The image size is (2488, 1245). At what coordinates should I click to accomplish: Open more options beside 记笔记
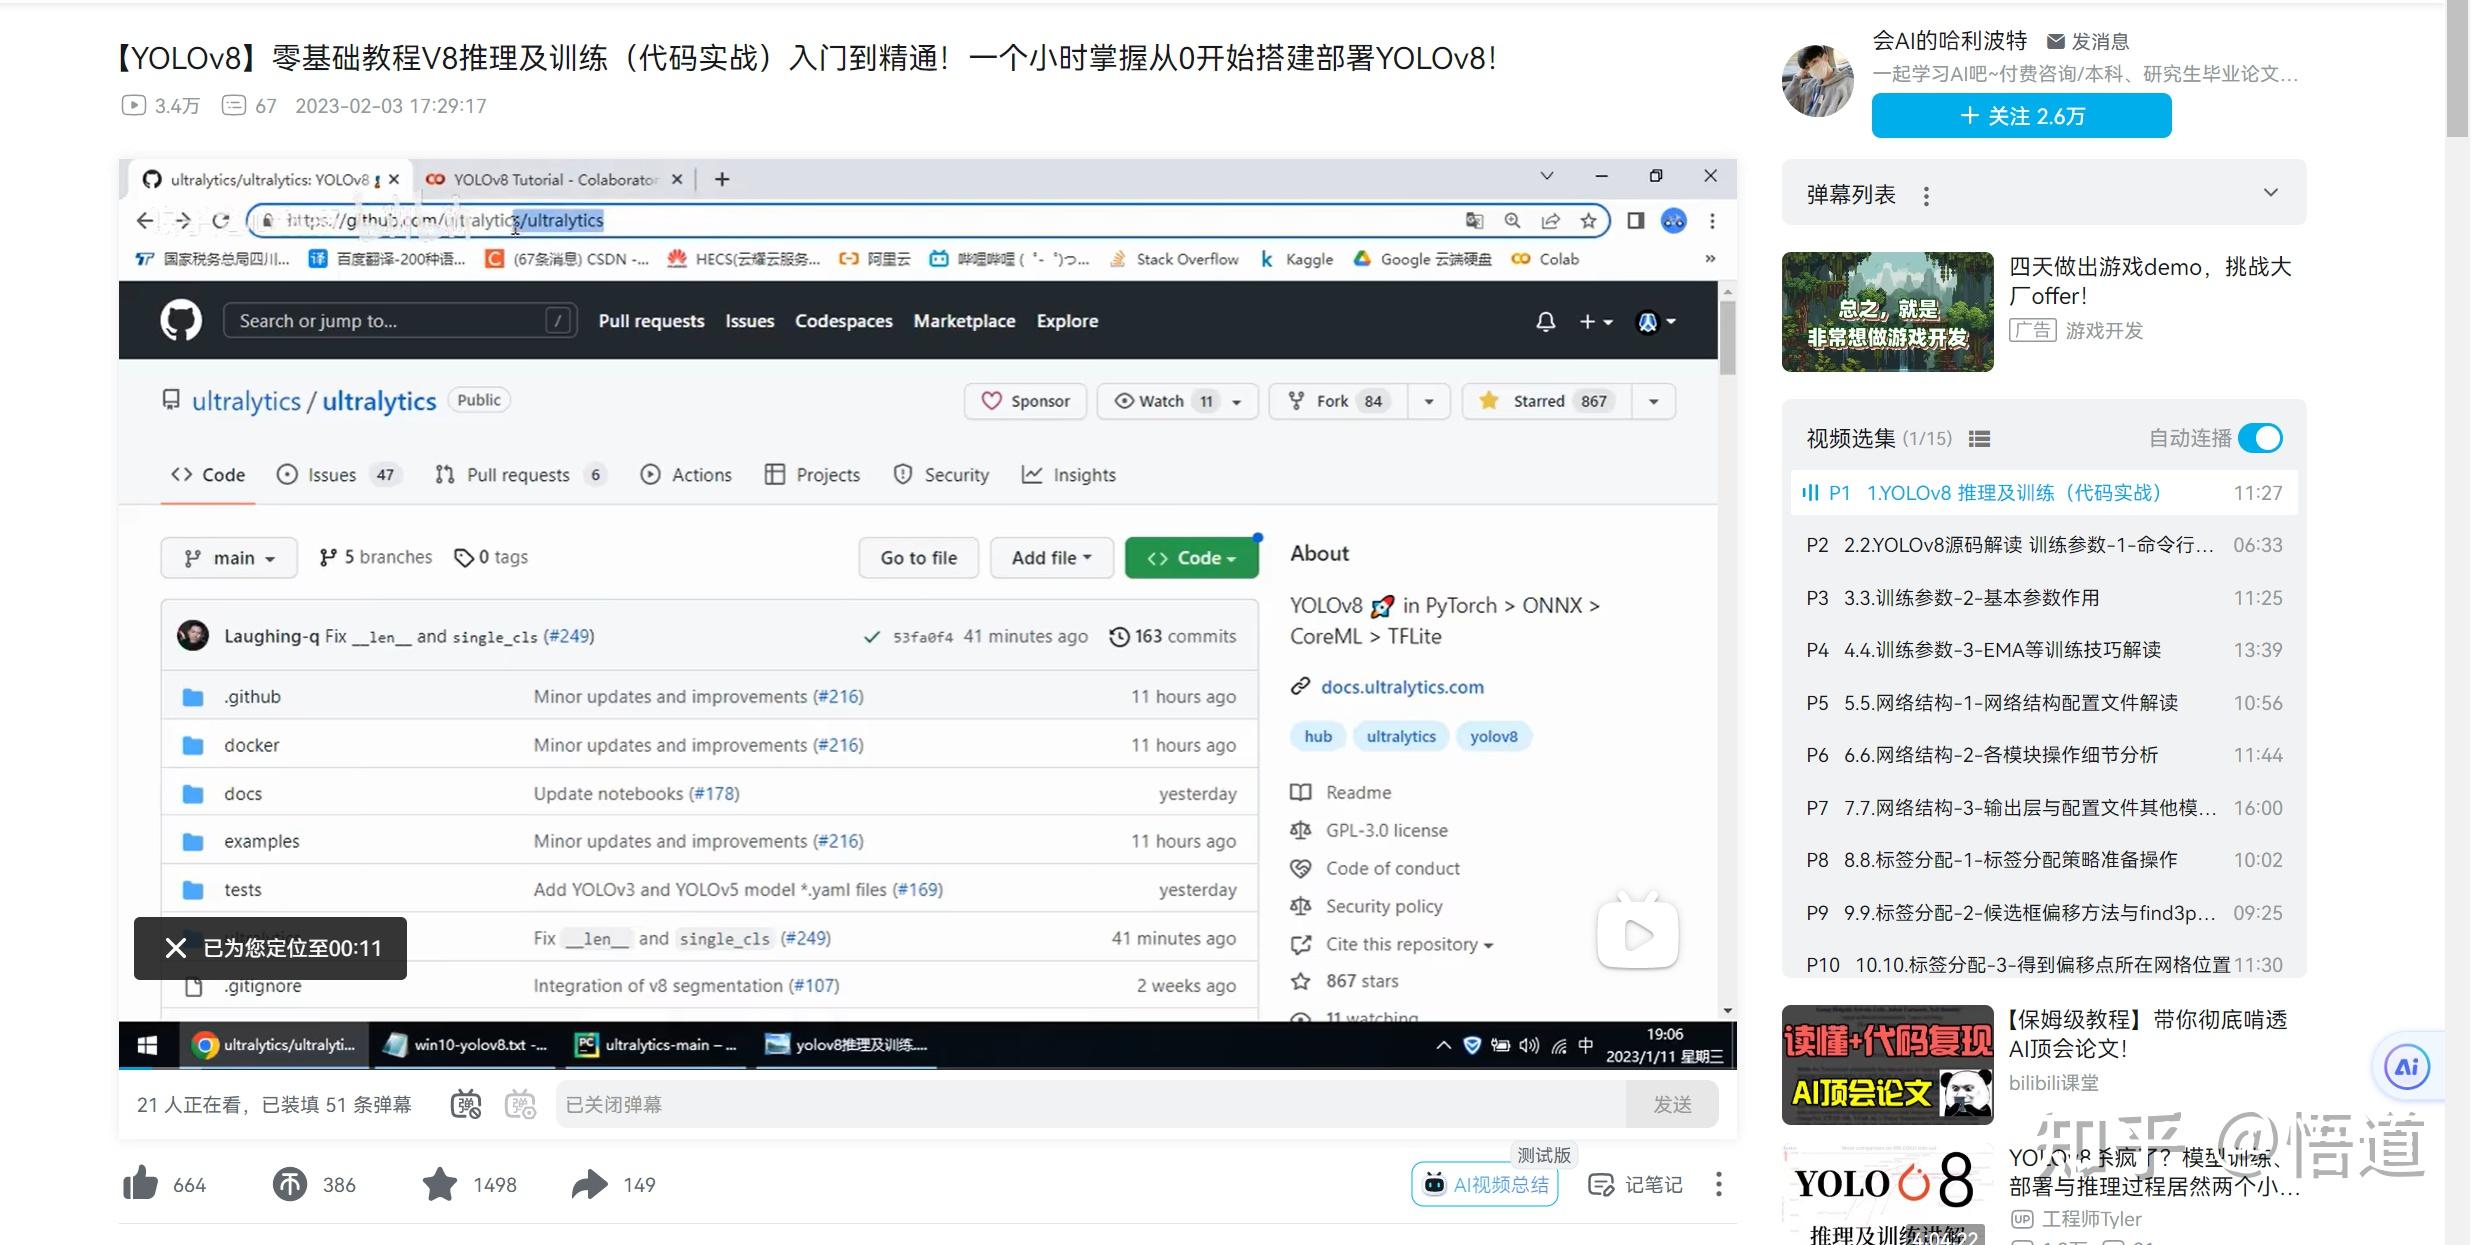pyautogui.click(x=1718, y=1184)
